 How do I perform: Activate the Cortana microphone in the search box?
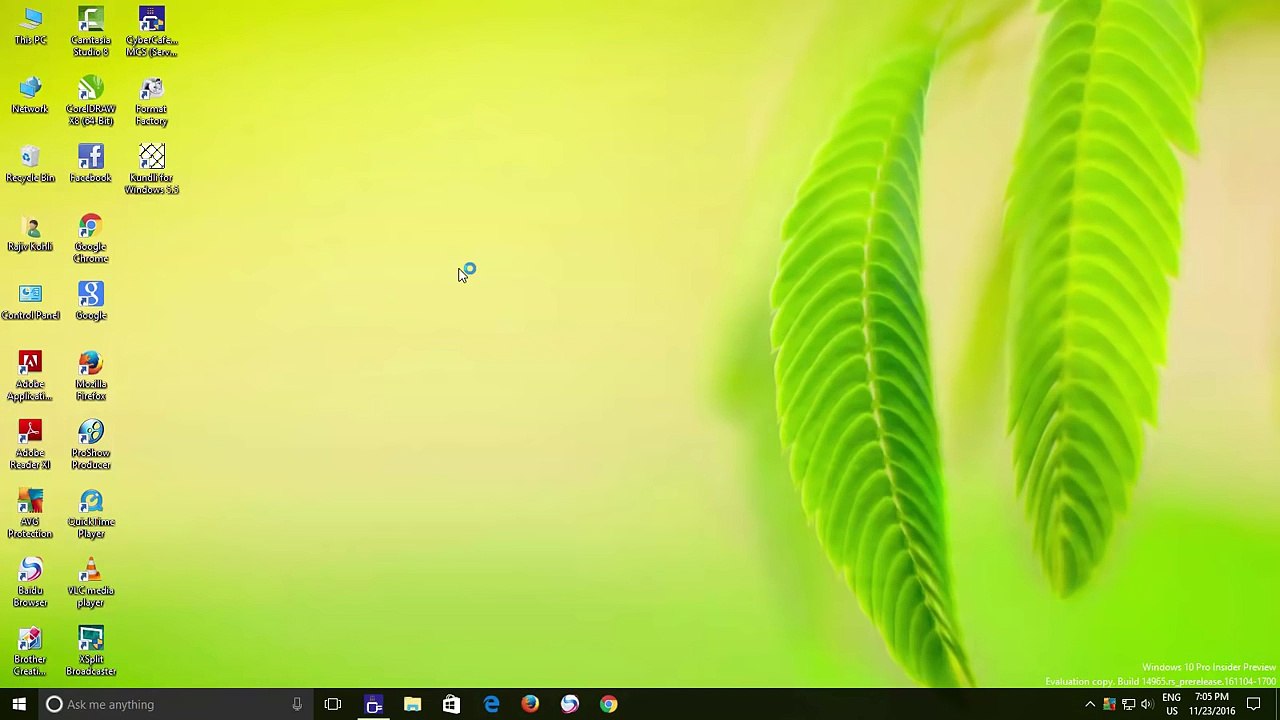[x=297, y=704]
